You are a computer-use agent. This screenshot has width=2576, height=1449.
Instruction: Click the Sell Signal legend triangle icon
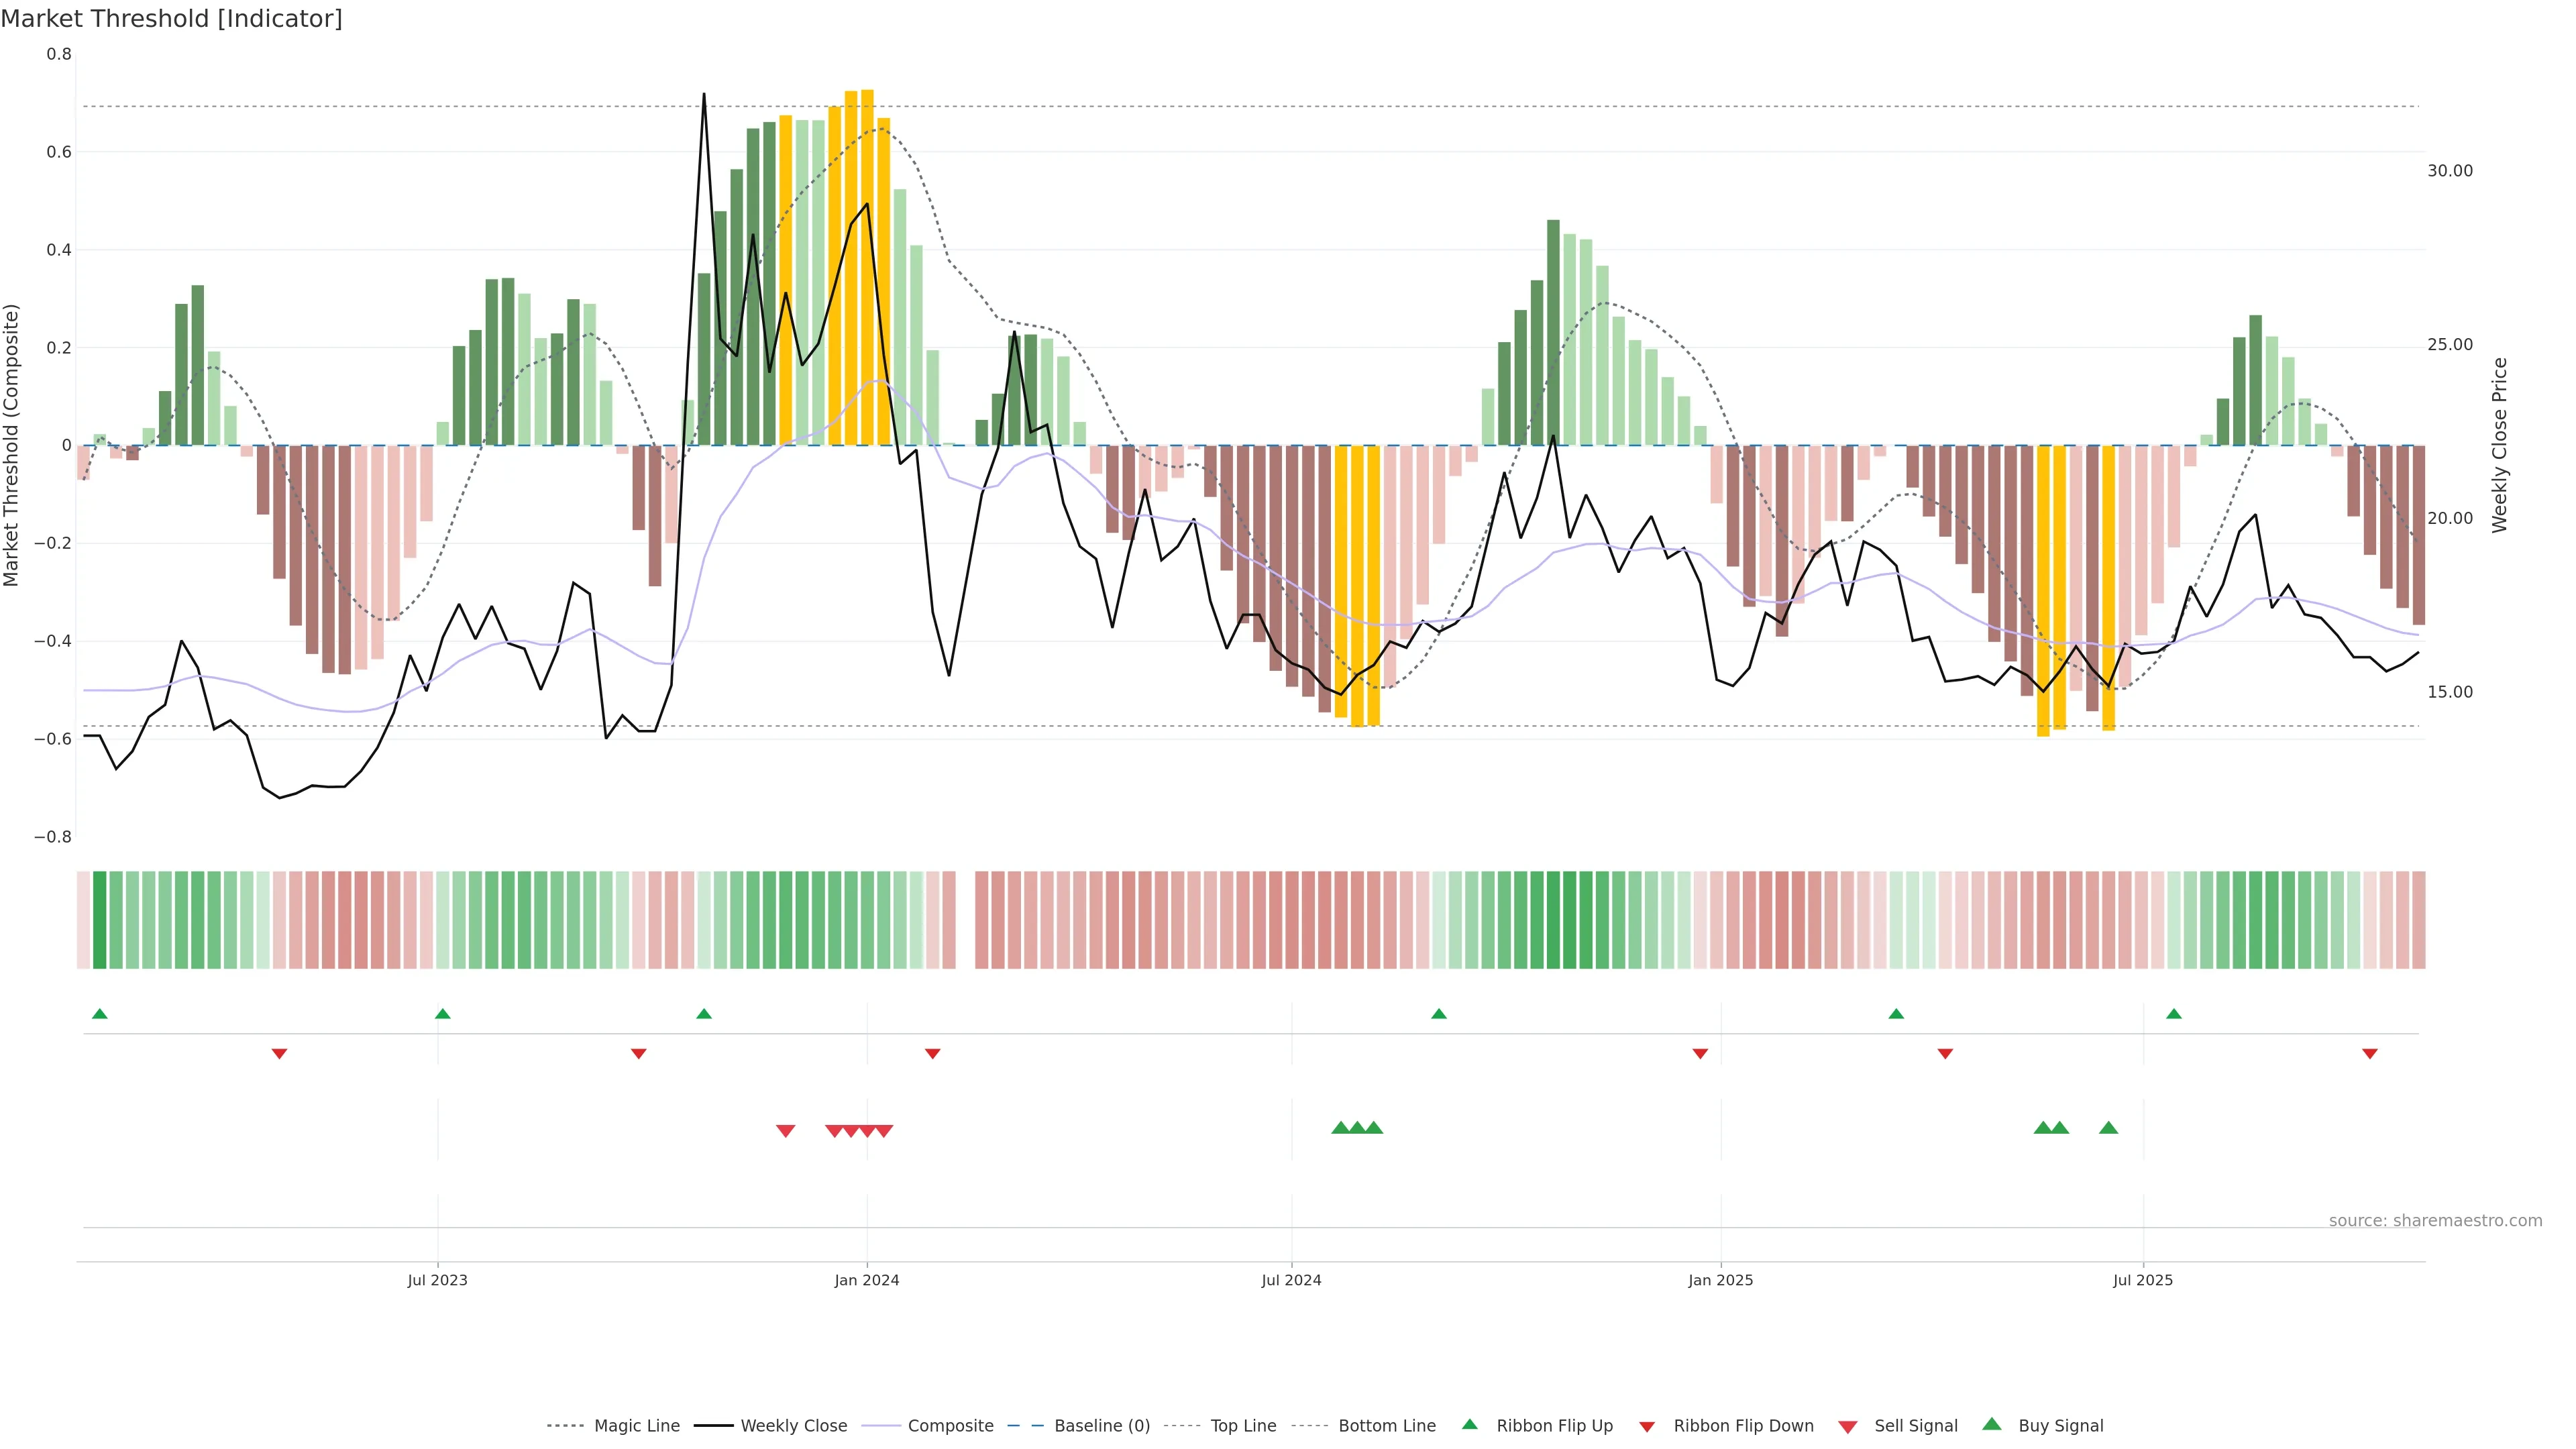pos(1848,1426)
